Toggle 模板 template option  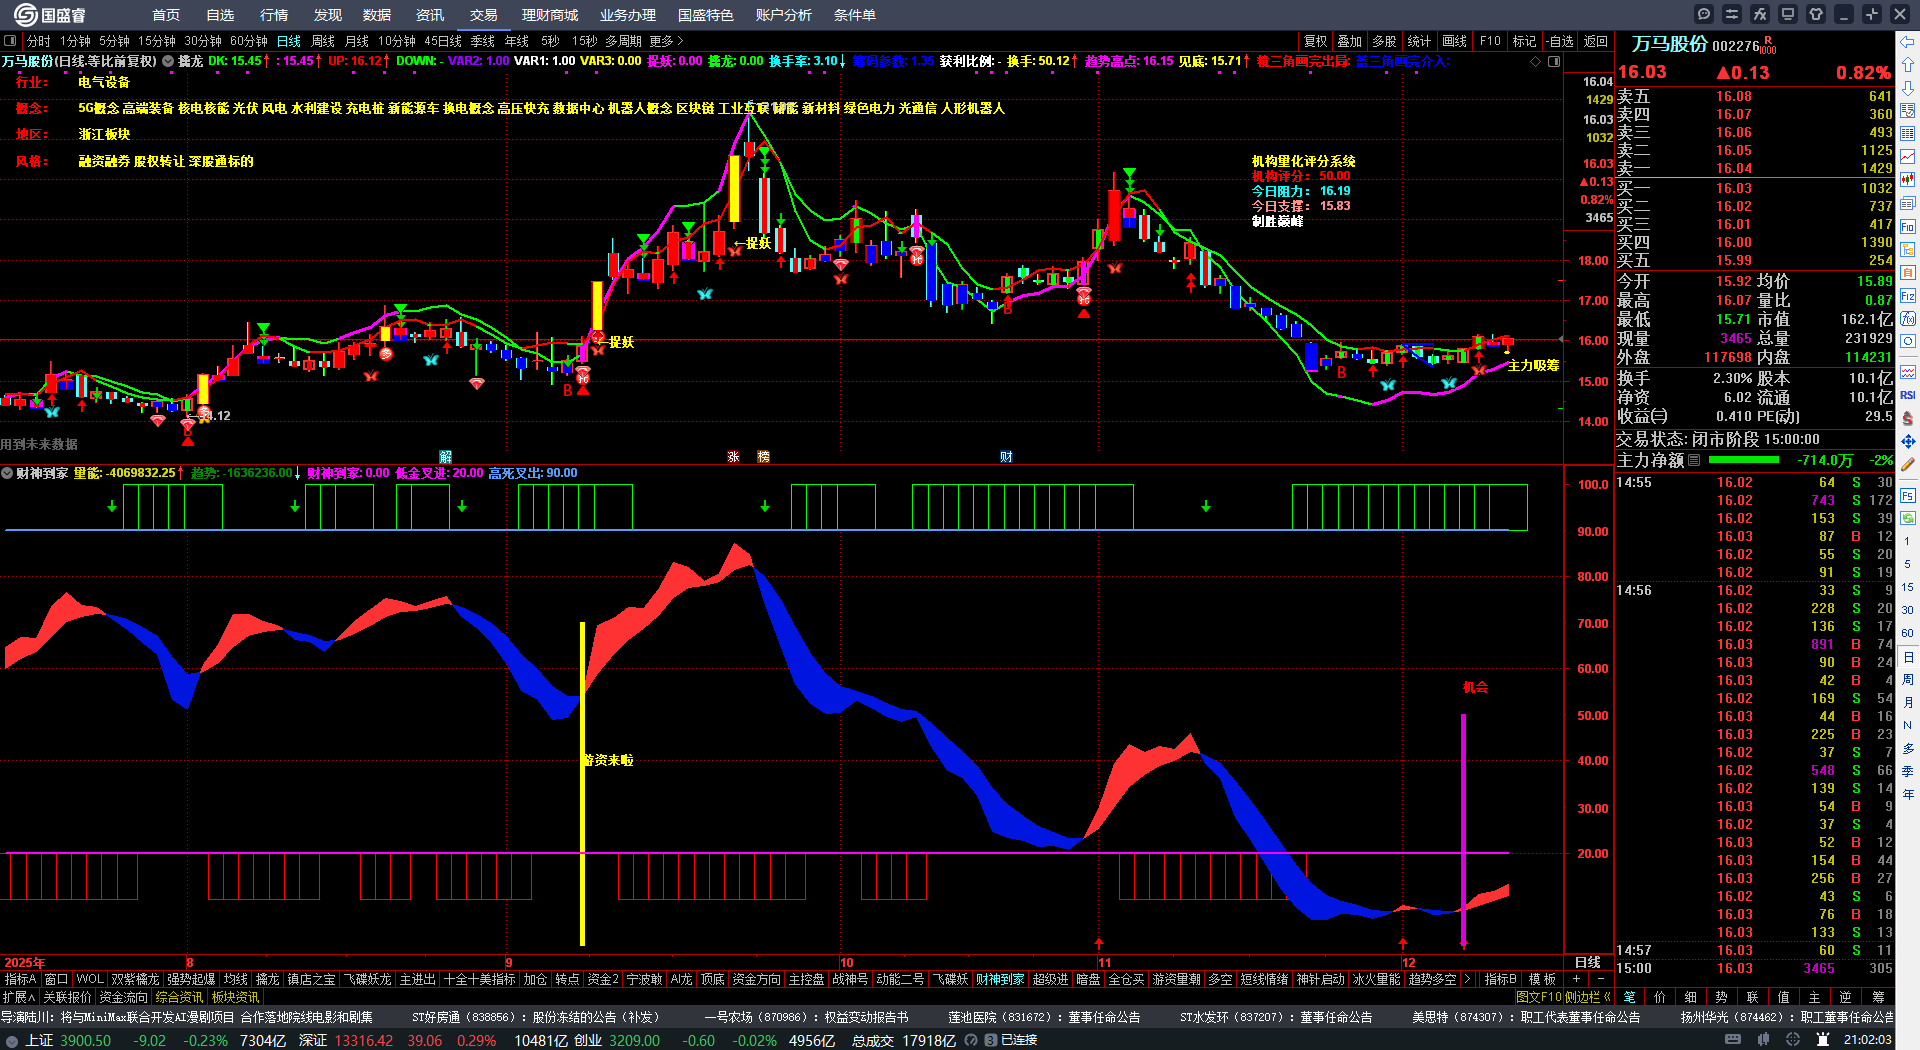[x=1543, y=979]
